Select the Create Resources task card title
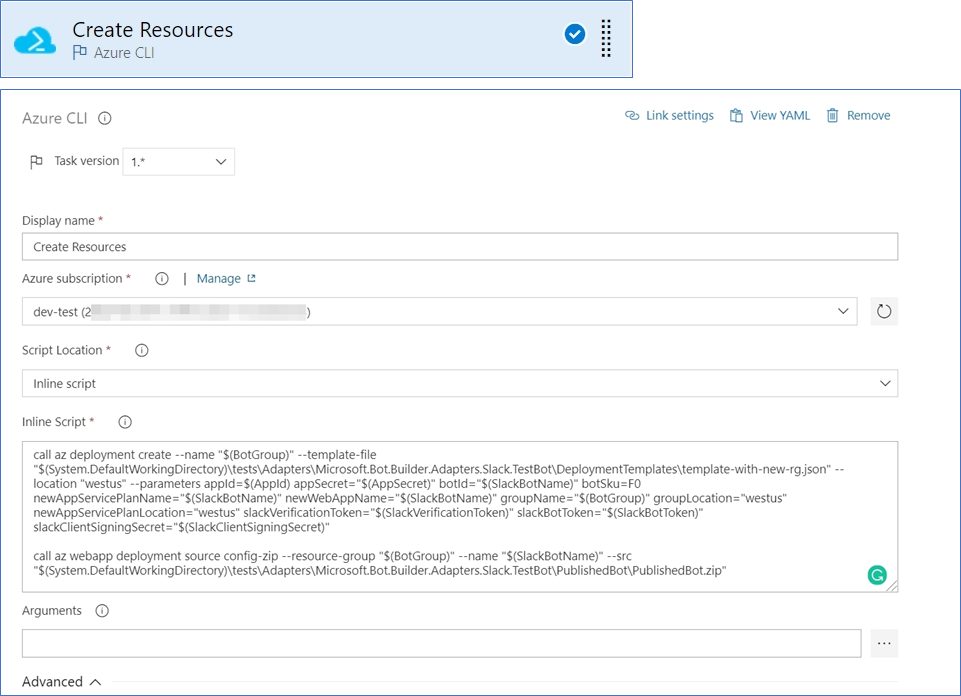This screenshot has height=696, width=961. (153, 29)
